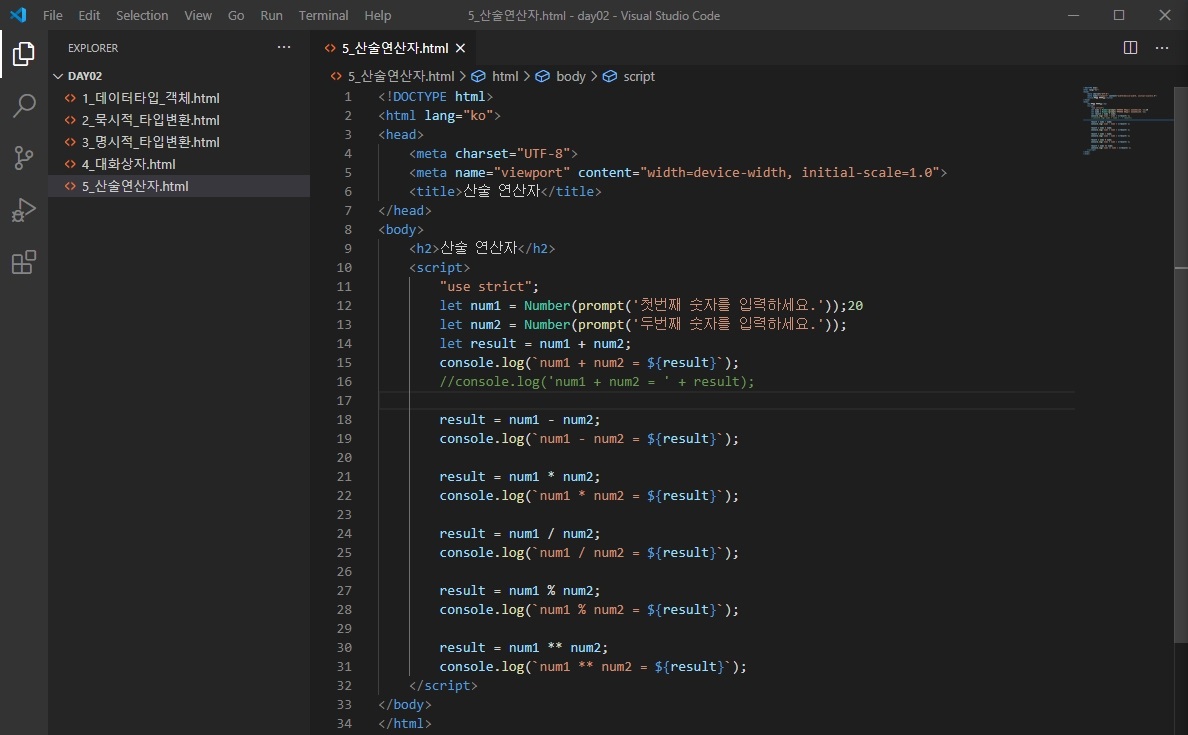The width and height of the screenshot is (1188, 735).
Task: Open Explorer panel more actions ellipsis
Action: click(284, 47)
